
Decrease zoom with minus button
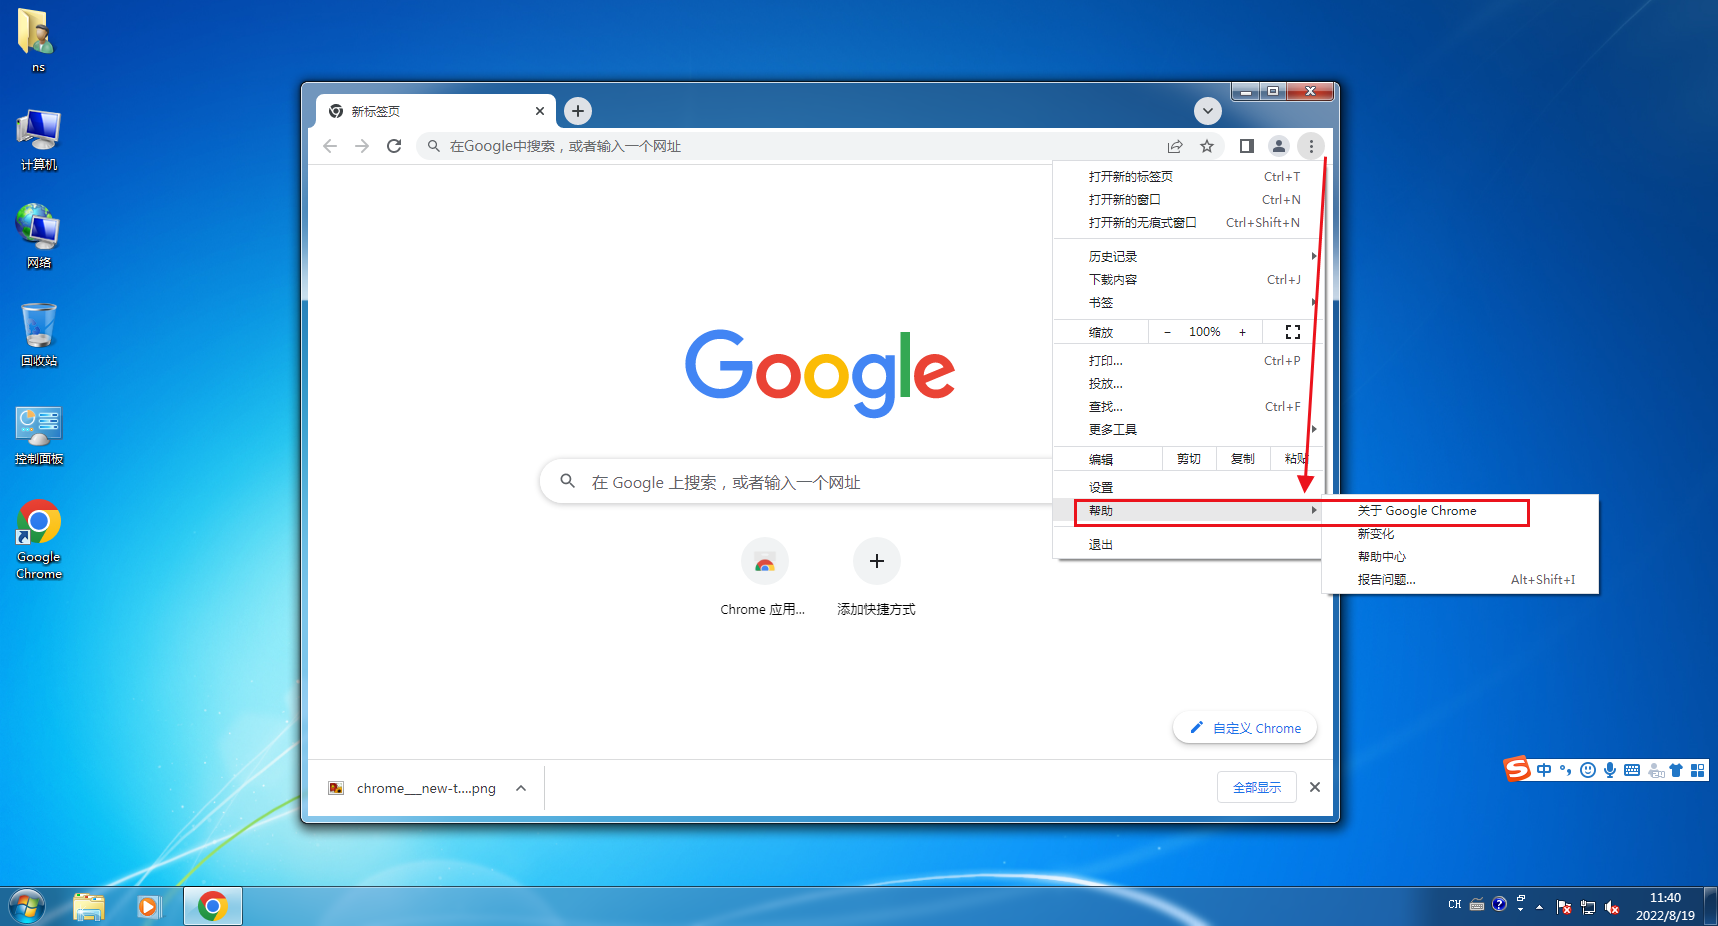1167,332
